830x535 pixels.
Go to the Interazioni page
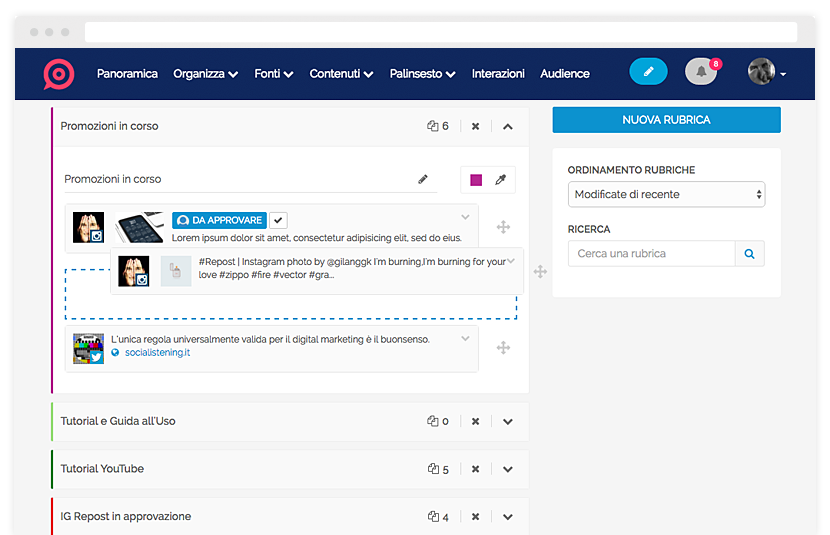tap(498, 74)
